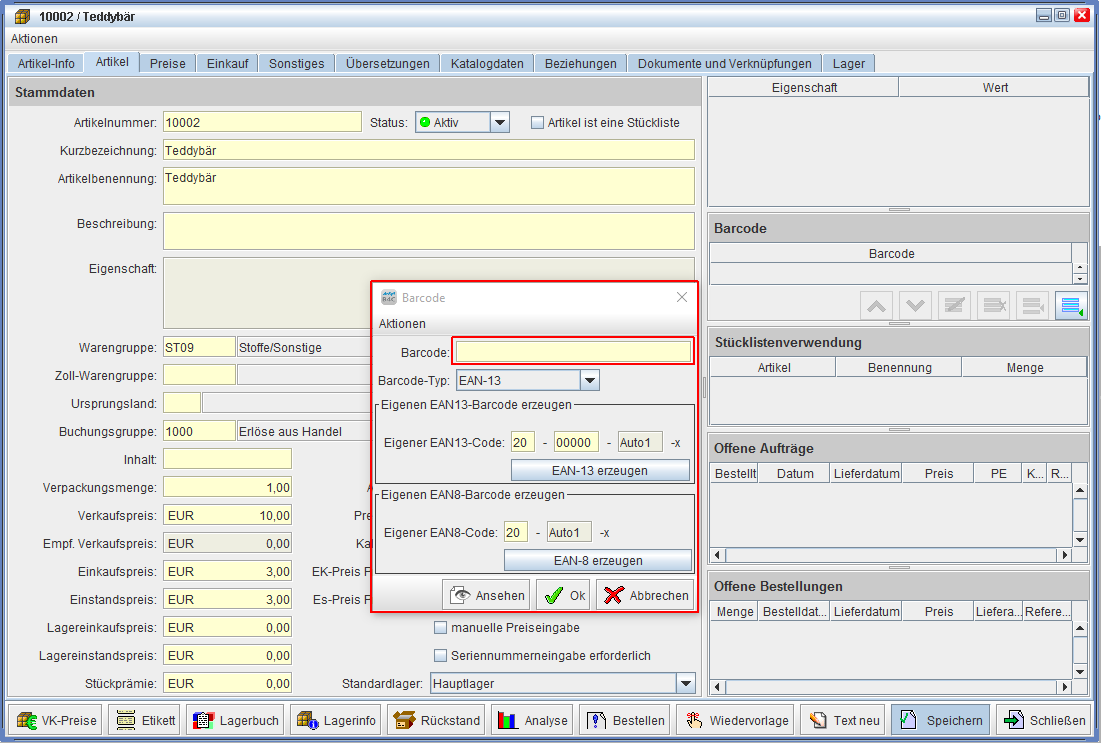The width and height of the screenshot is (1101, 743).
Task: Show Lagerinfo stock information
Action: pos(337,720)
